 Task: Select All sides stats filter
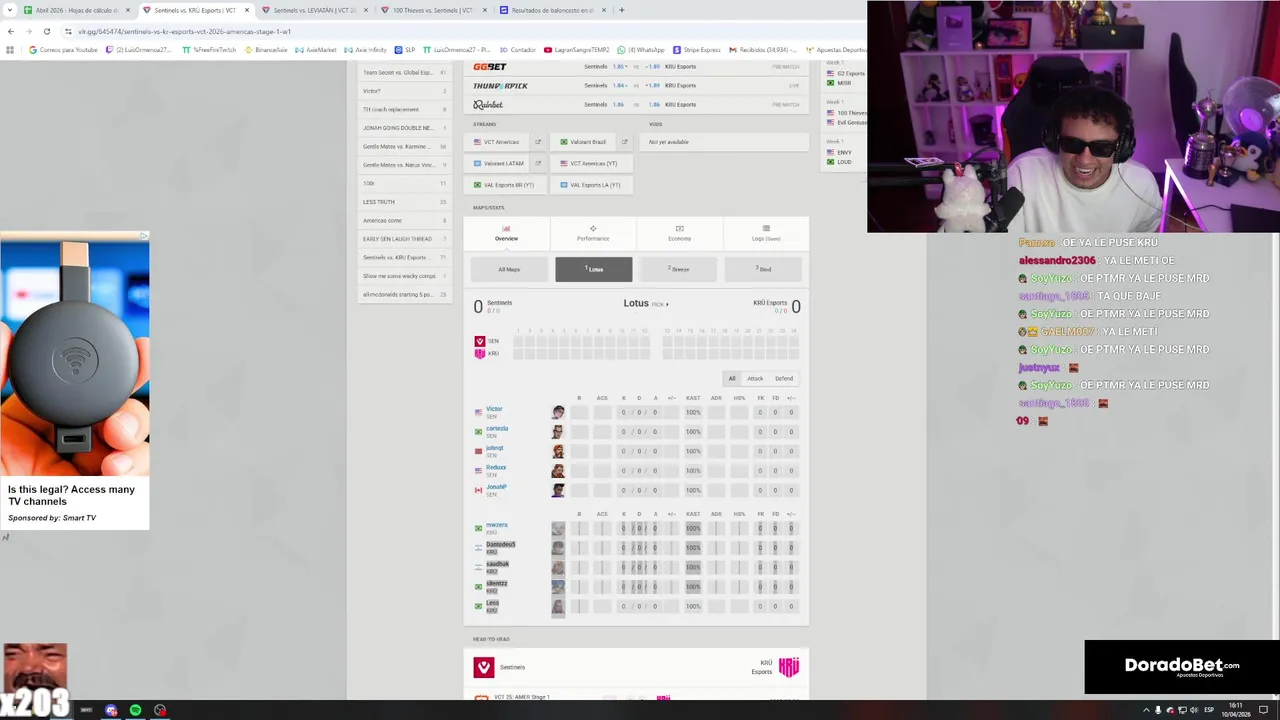(x=732, y=378)
